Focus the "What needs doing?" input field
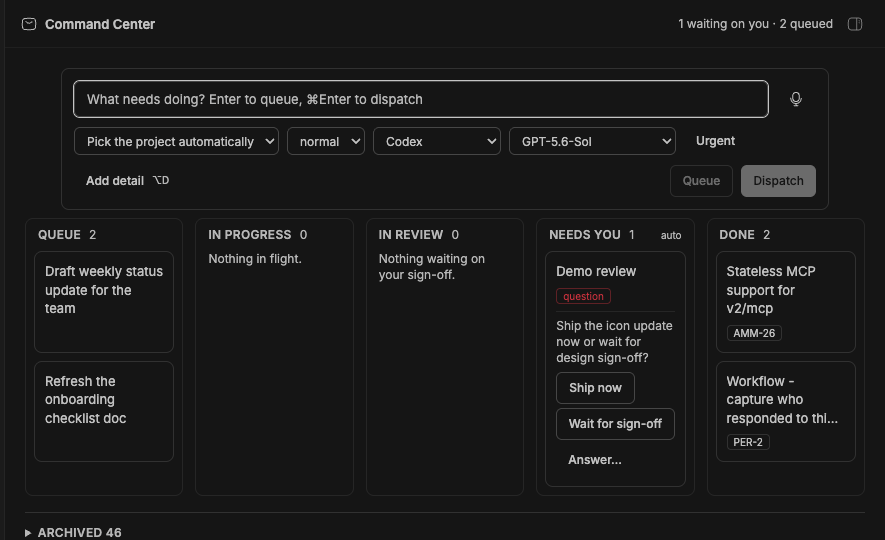885x540 pixels. point(420,99)
